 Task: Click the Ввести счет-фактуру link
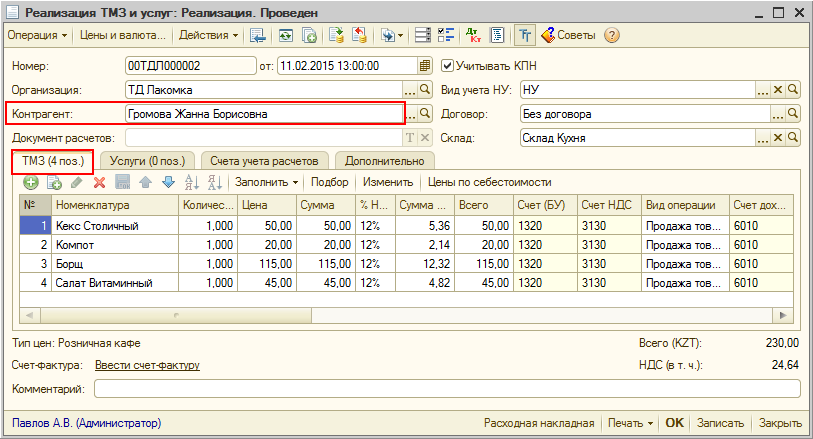point(147,365)
